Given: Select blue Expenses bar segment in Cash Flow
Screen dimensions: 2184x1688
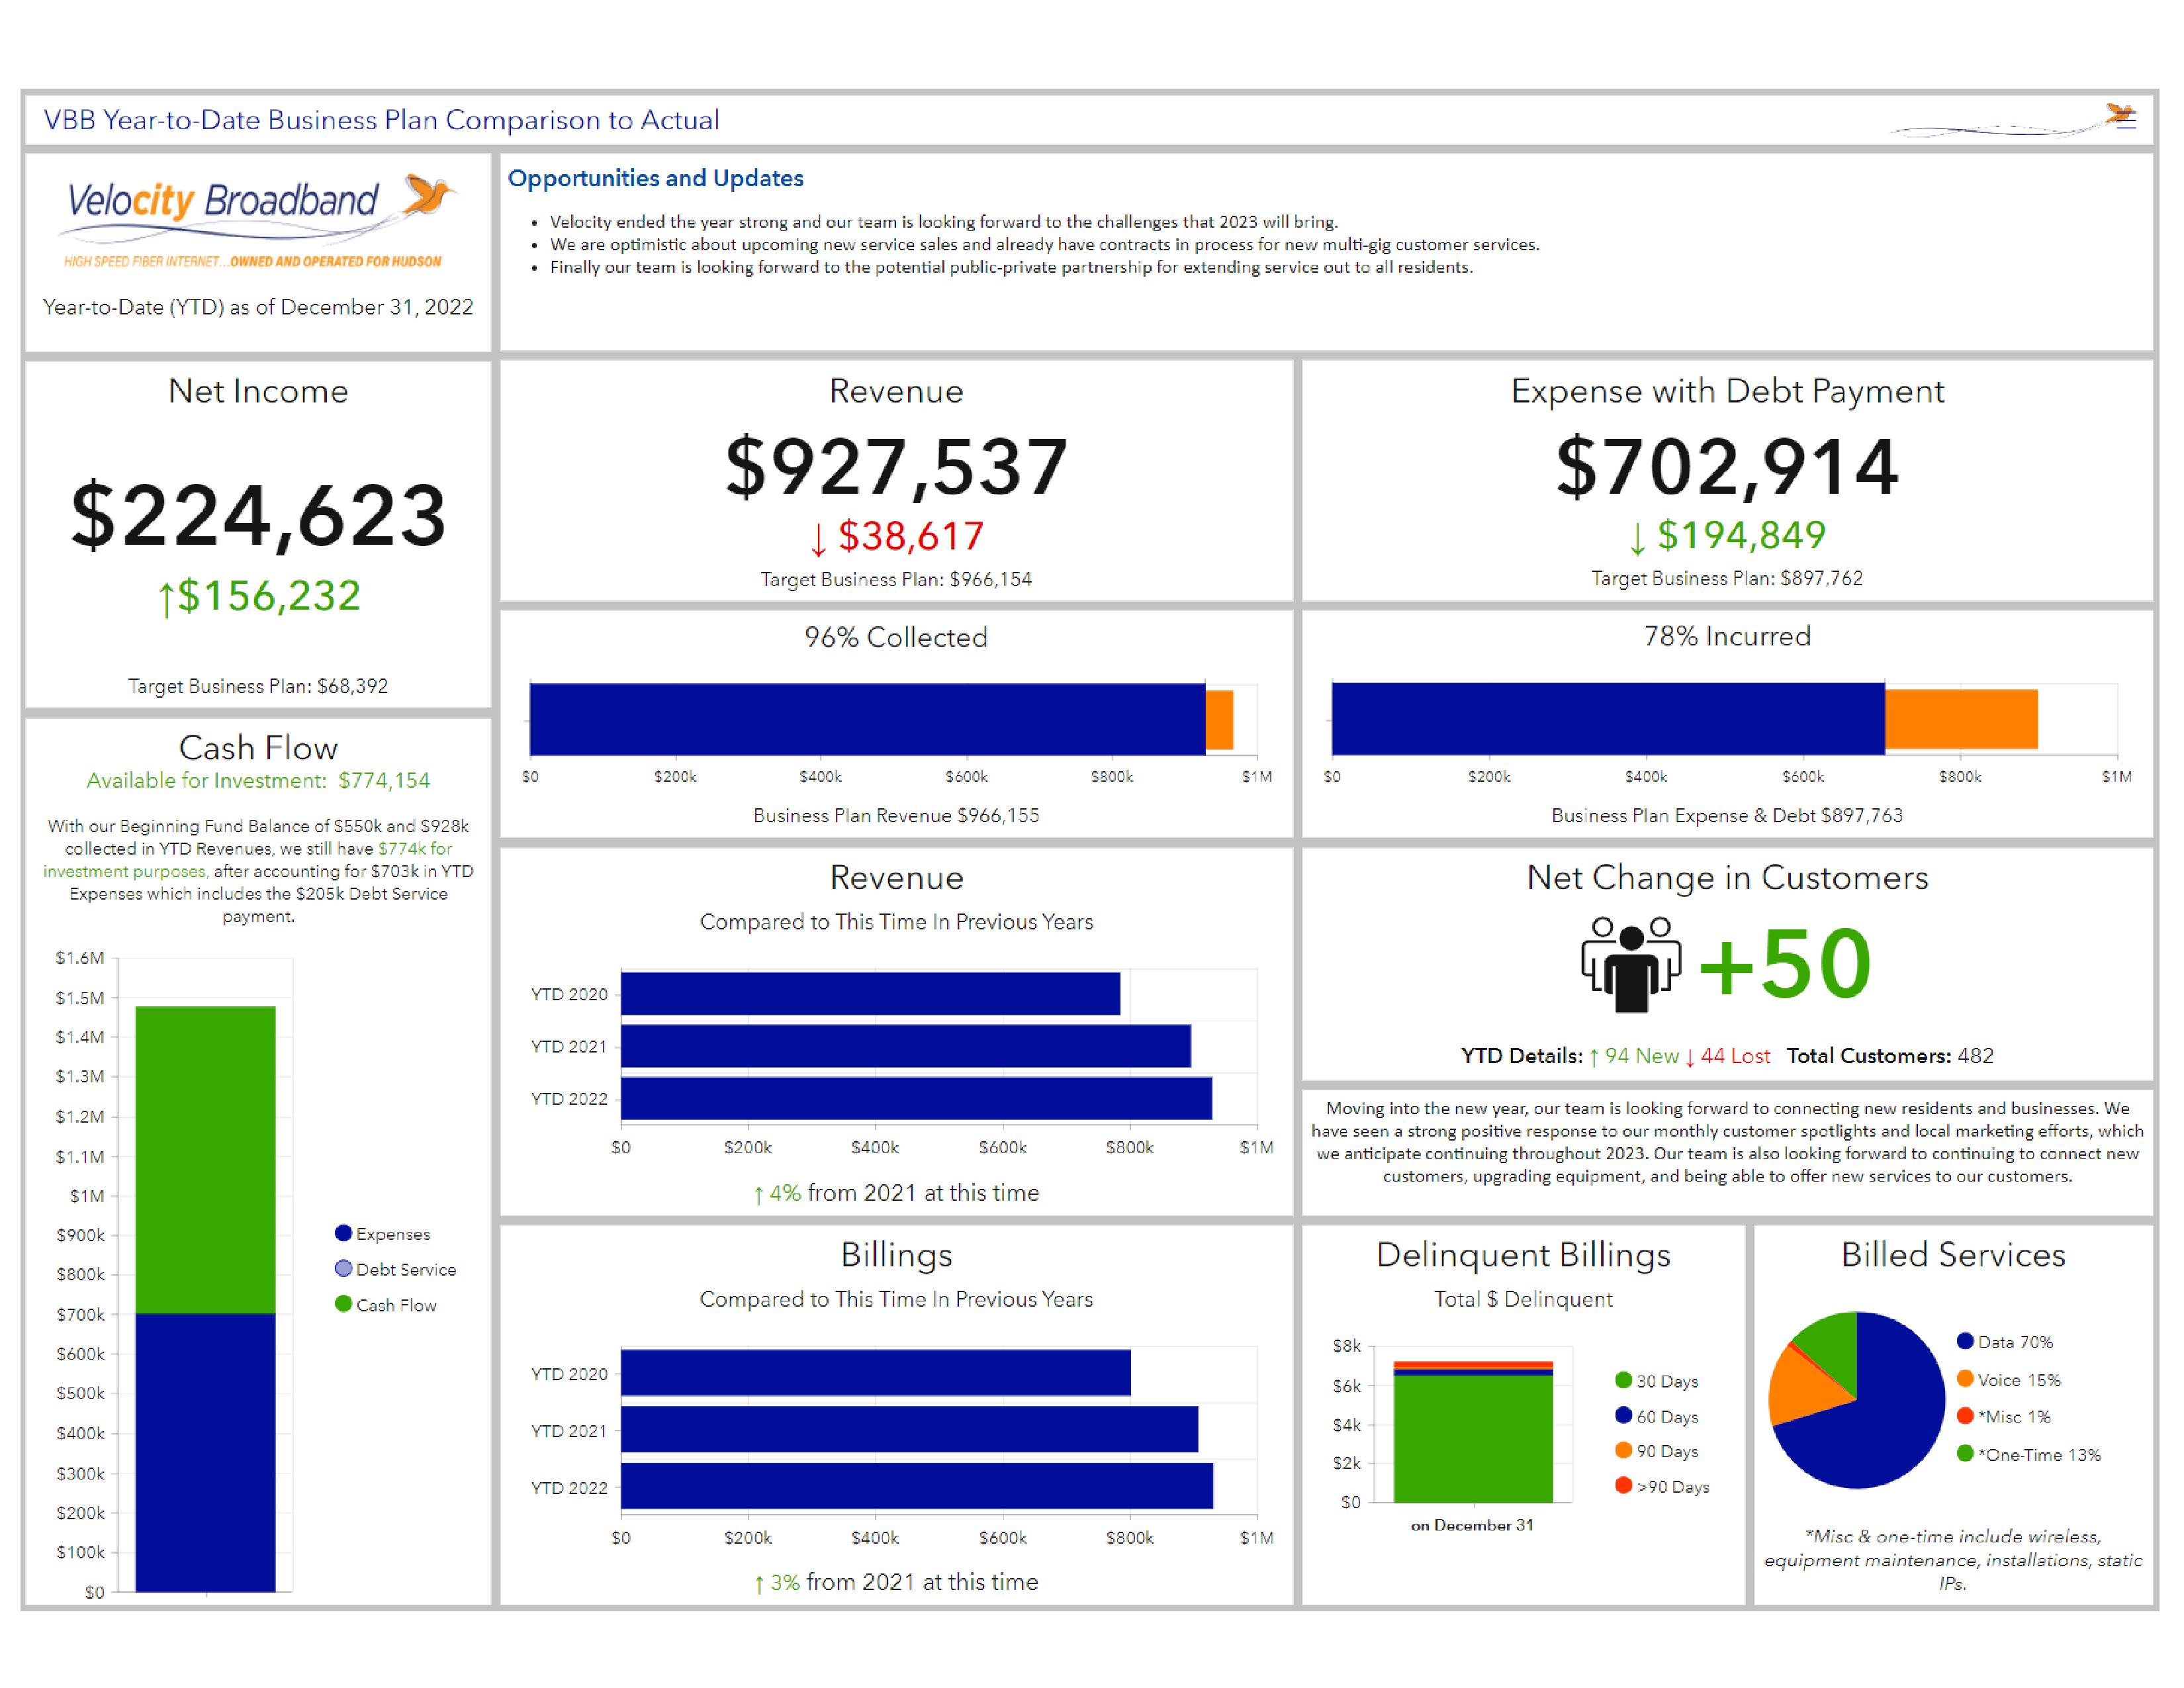Looking at the screenshot, I should click(x=205, y=1452).
